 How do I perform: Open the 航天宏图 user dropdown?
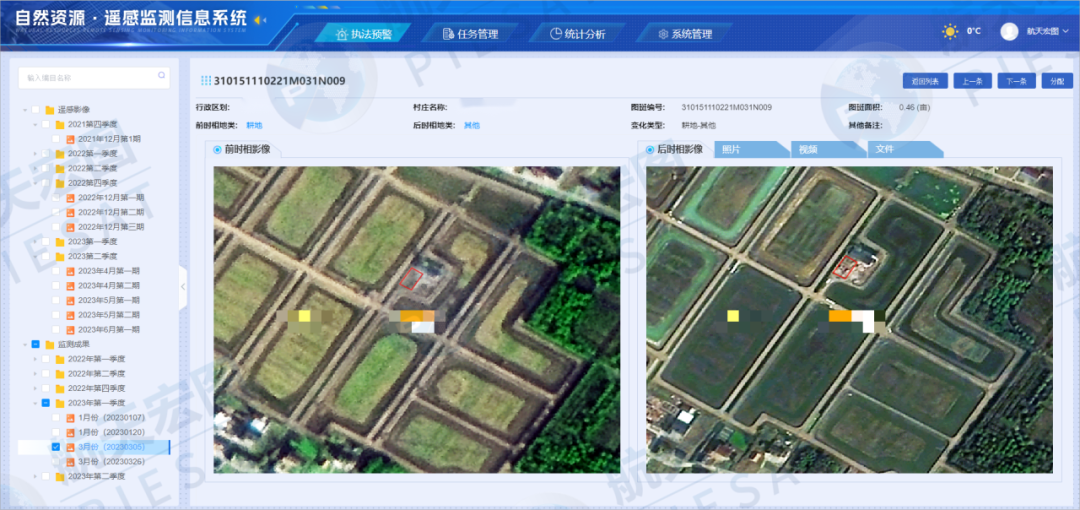[1043, 32]
